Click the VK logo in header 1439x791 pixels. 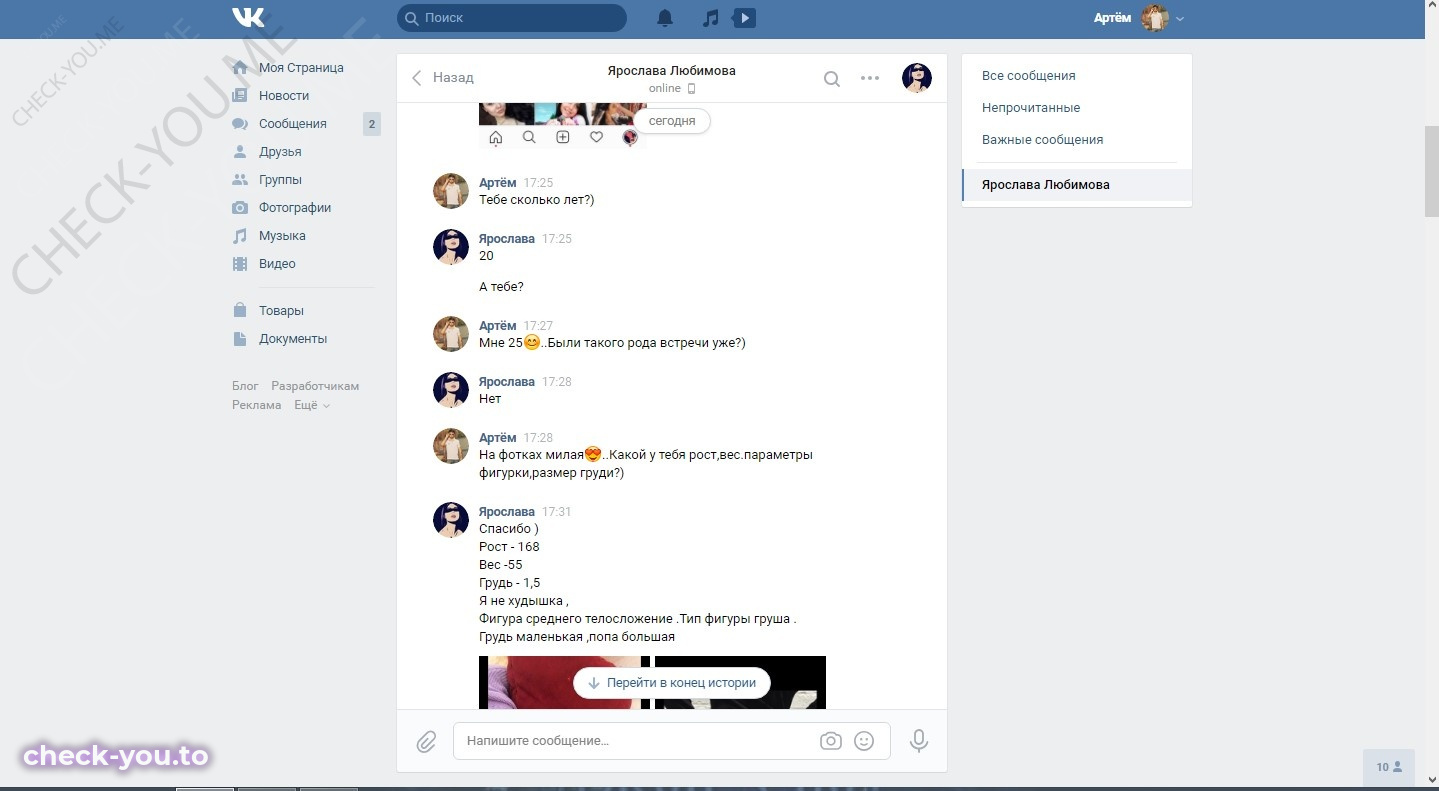click(248, 18)
